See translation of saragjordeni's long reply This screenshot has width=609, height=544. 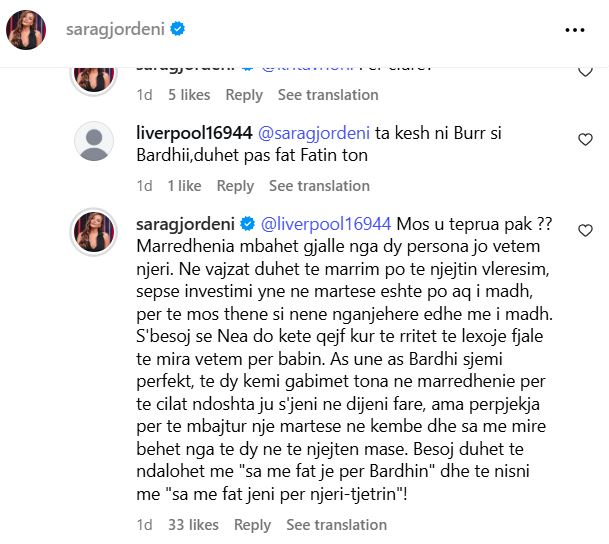coord(336,525)
